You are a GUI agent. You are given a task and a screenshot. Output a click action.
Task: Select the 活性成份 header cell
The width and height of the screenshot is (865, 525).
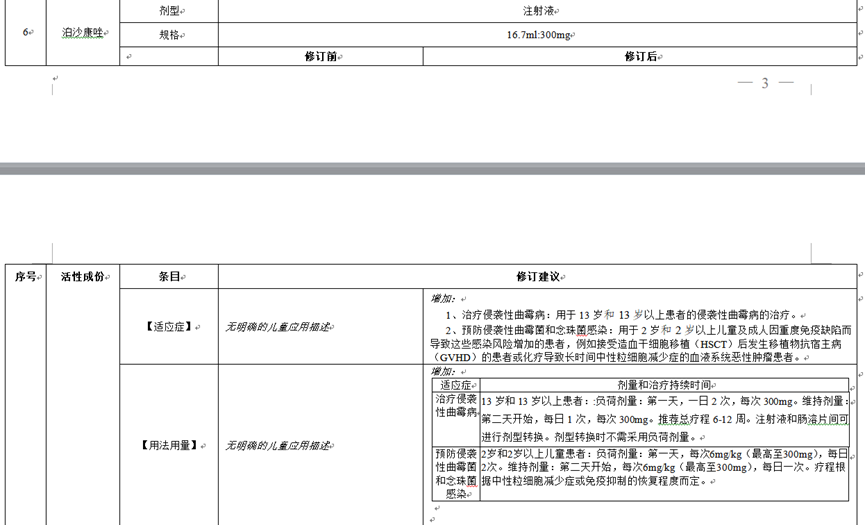point(81,276)
